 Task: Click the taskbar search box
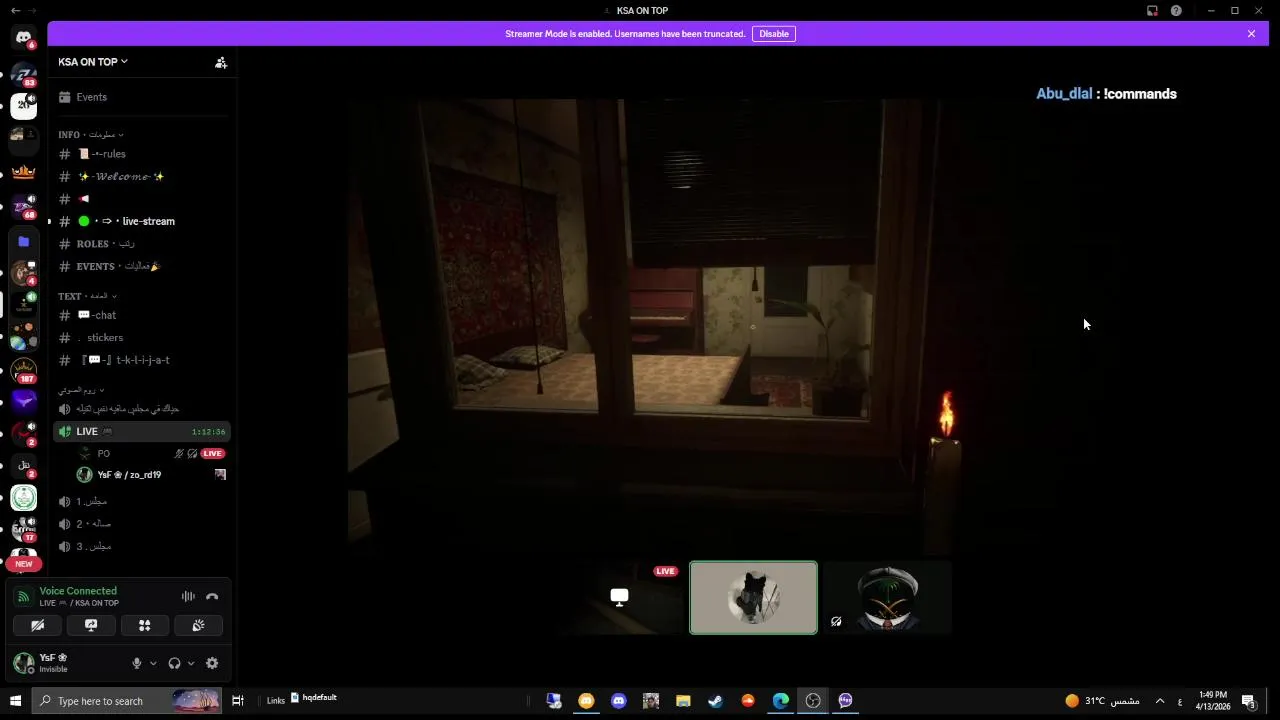click(127, 701)
